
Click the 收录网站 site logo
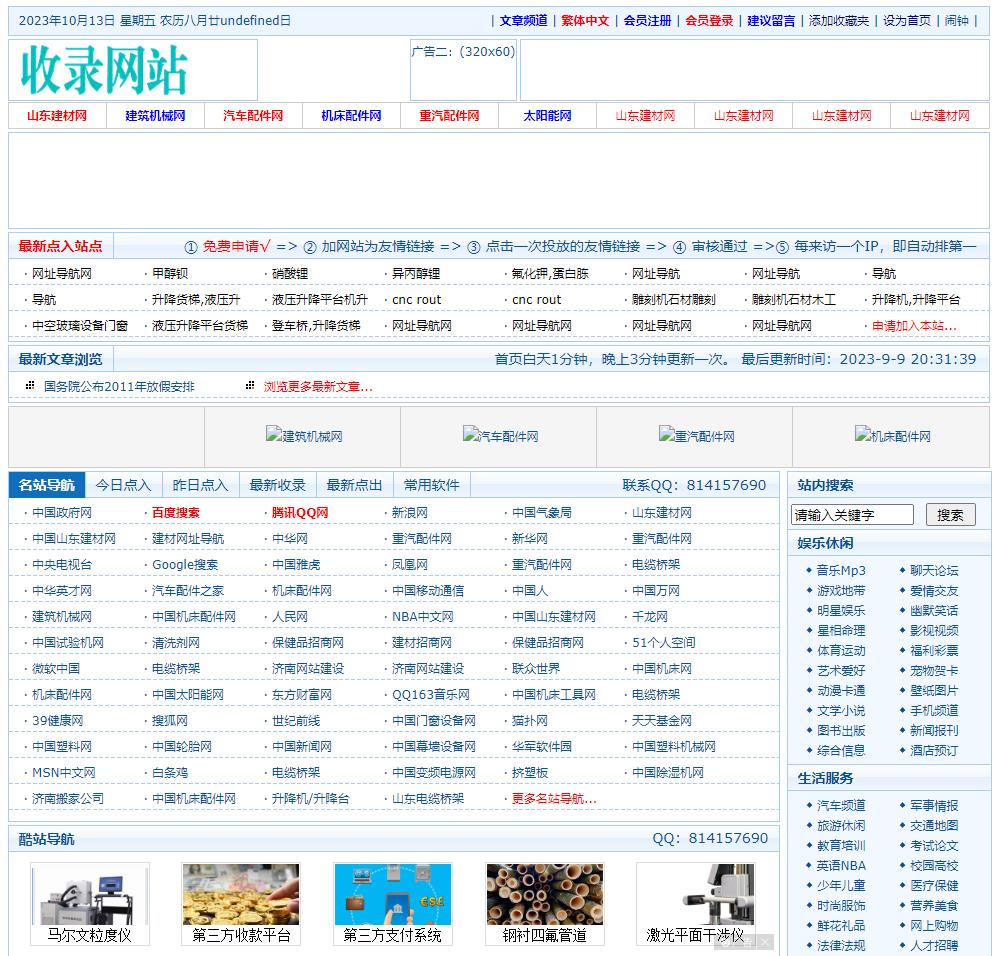(104, 70)
